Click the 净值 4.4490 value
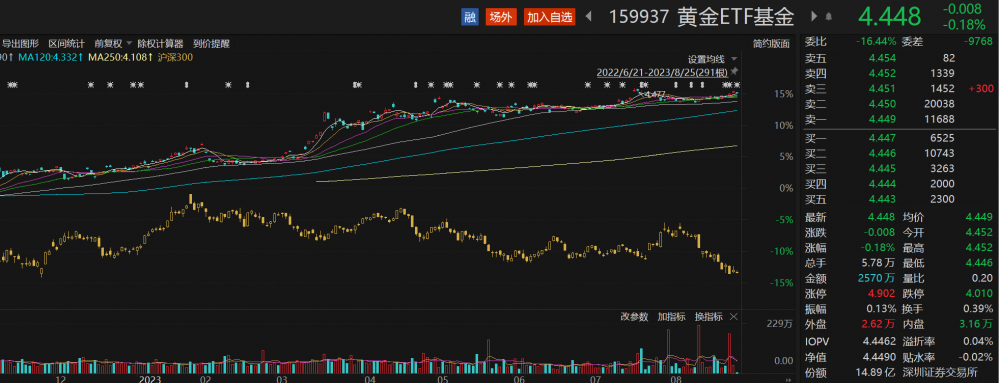Image resolution: width=999 pixels, height=383 pixels. tap(880, 358)
